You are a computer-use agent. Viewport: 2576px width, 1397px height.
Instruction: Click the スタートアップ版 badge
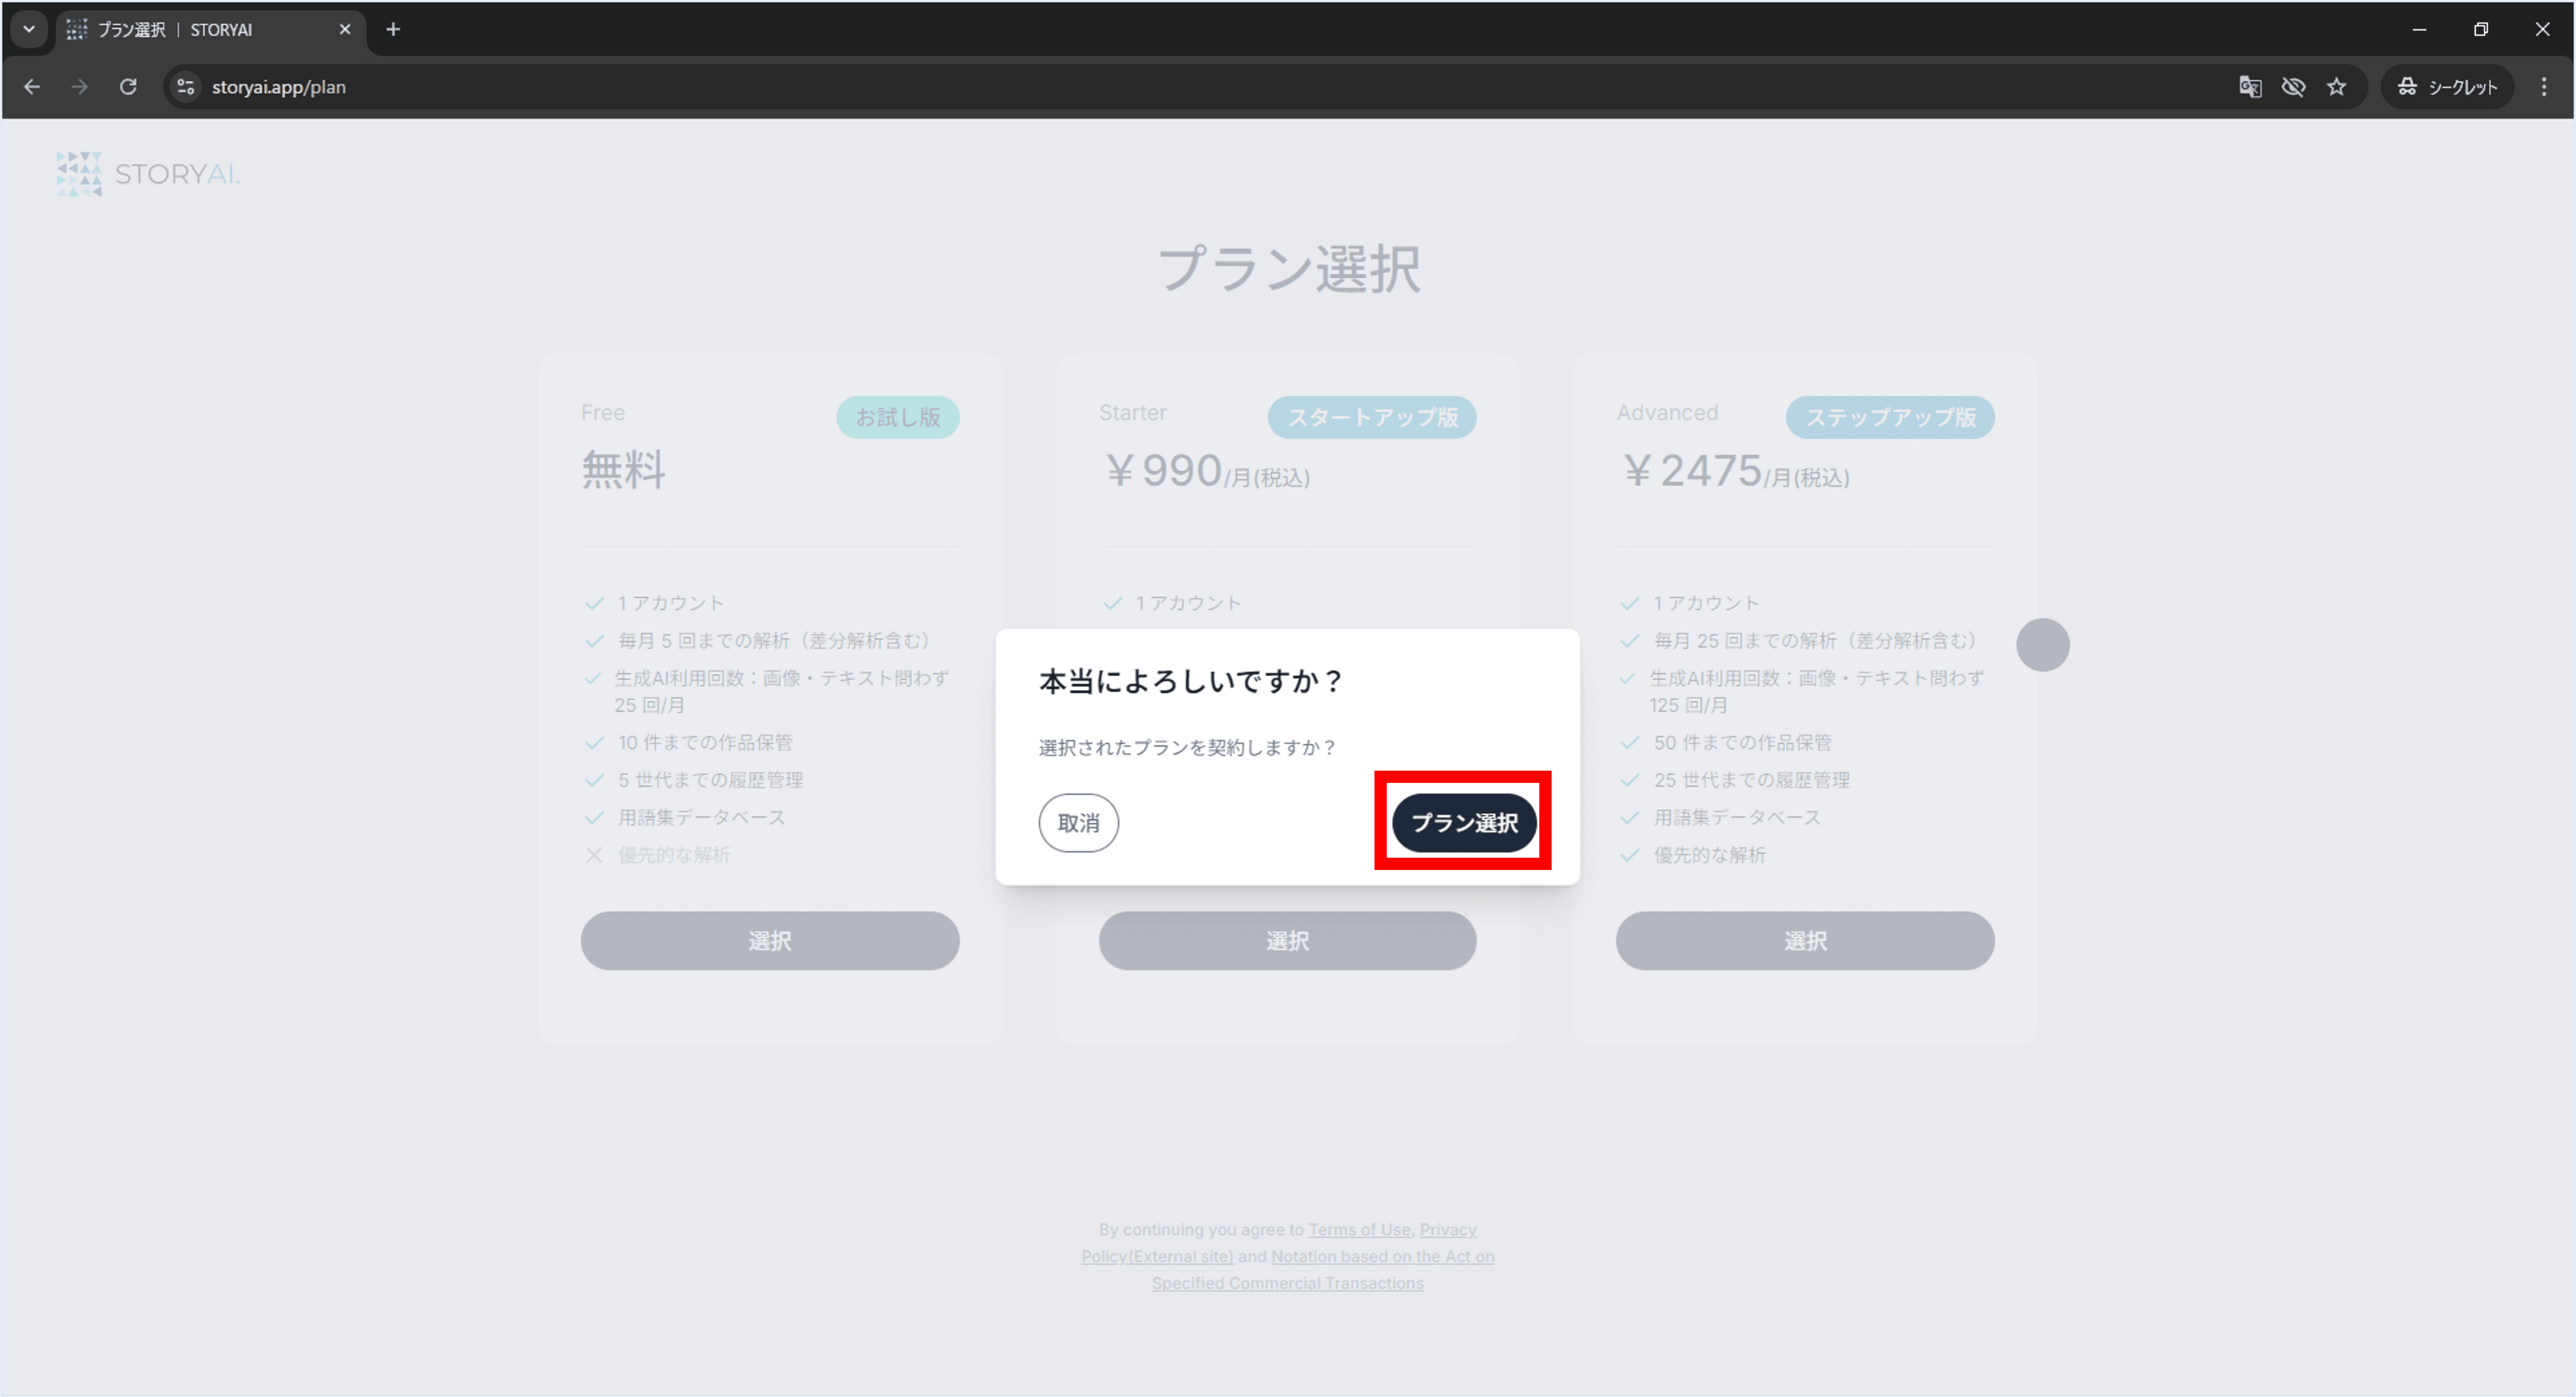[1372, 417]
